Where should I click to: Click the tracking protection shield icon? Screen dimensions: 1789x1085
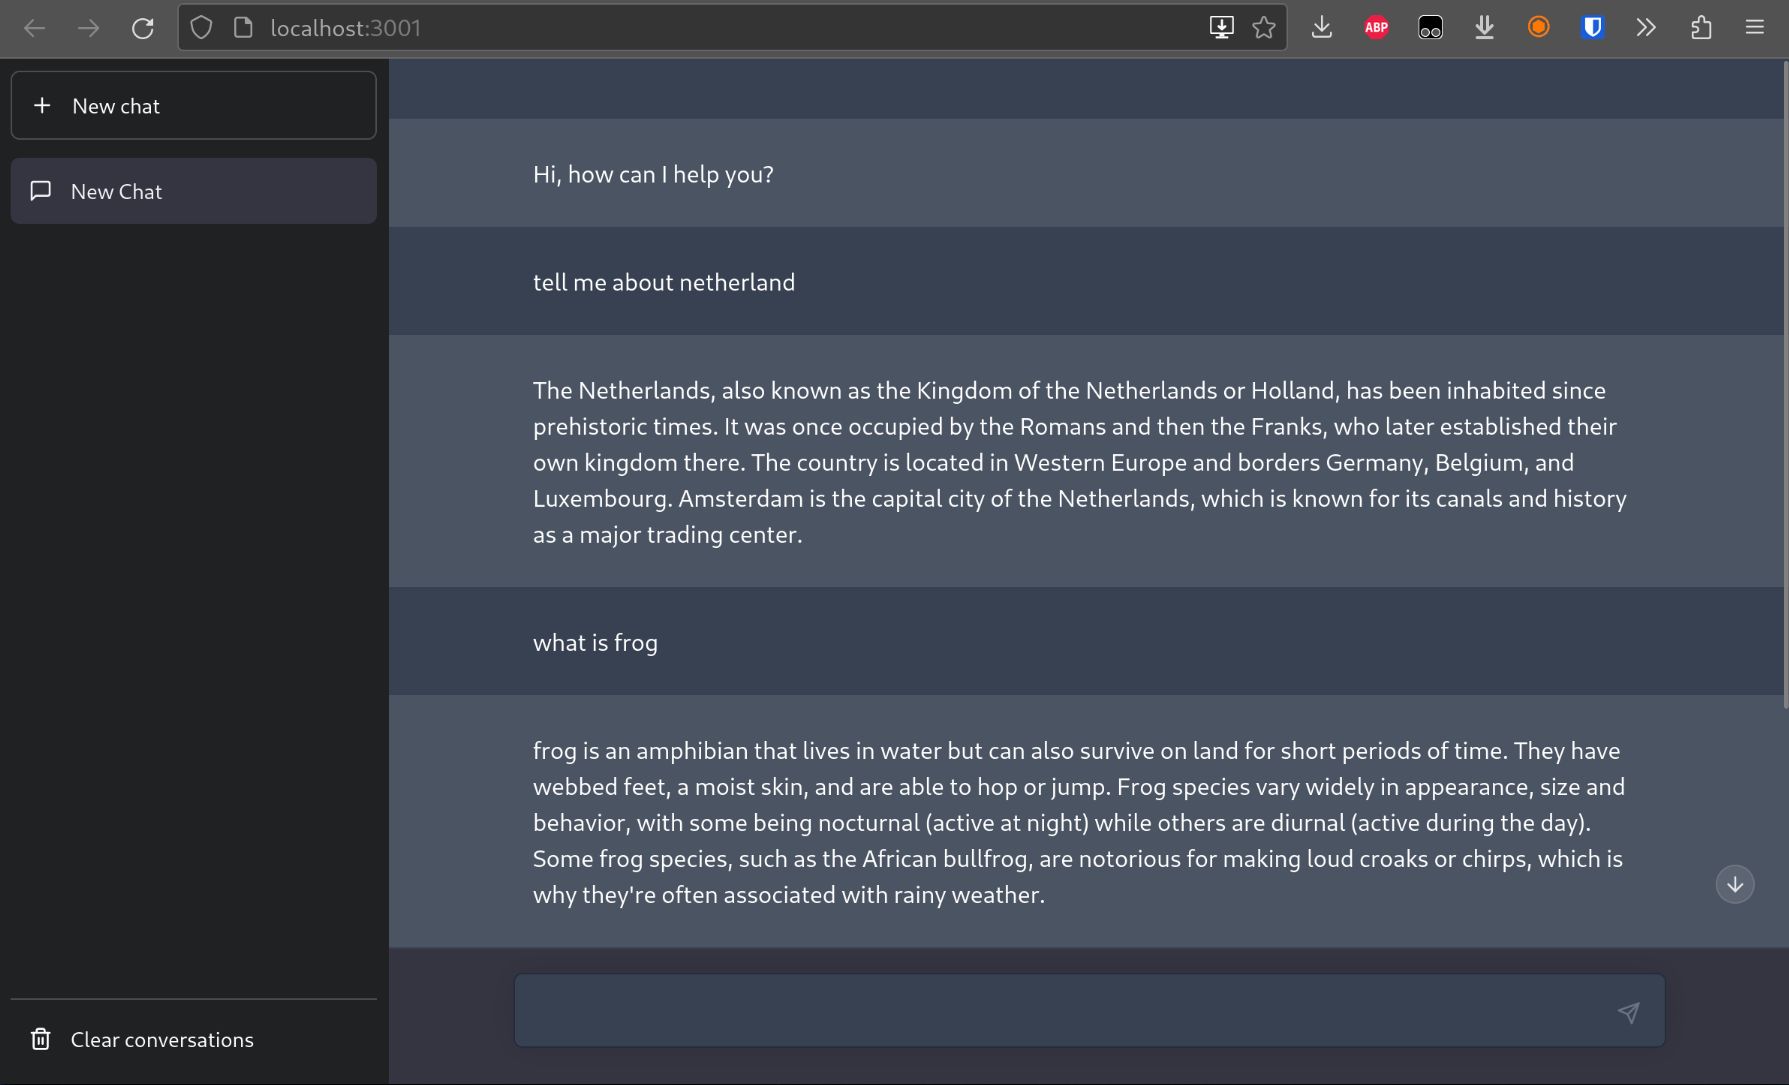(x=201, y=28)
